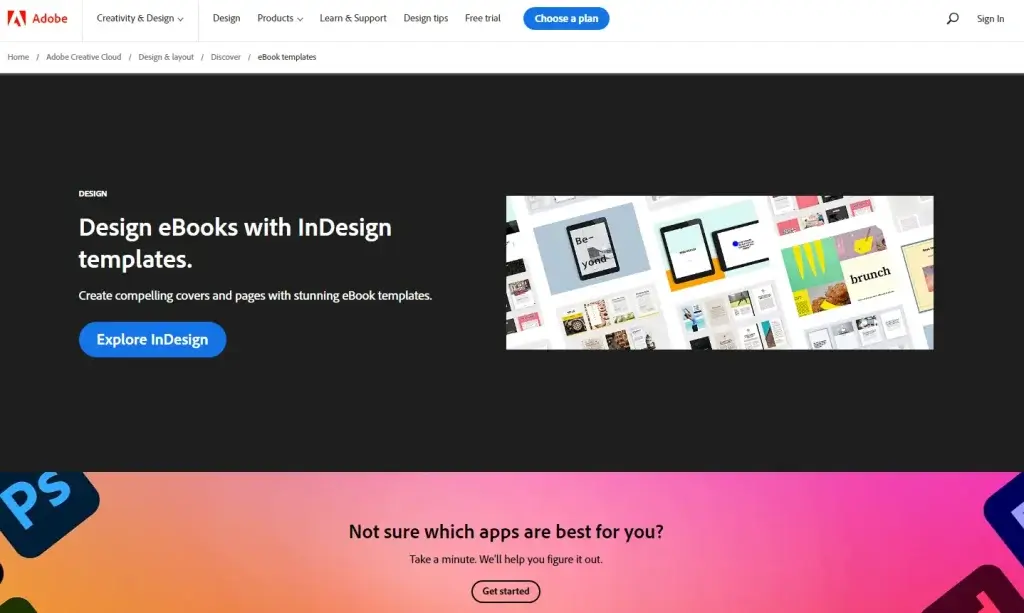Open Adobe Creative Cloud breadcrumb

pyautogui.click(x=84, y=57)
